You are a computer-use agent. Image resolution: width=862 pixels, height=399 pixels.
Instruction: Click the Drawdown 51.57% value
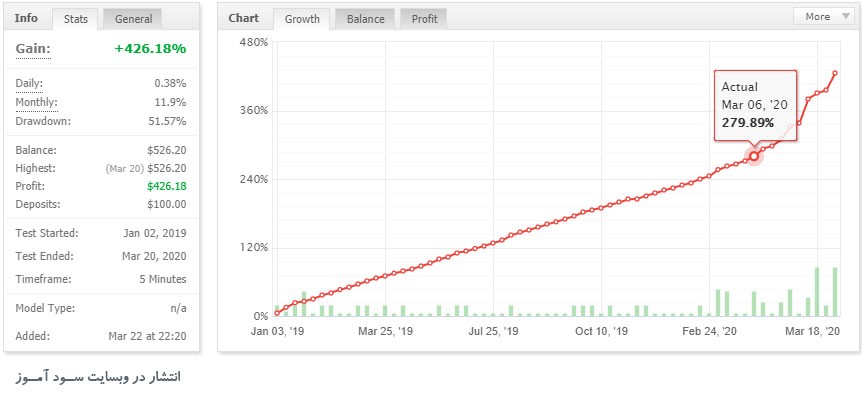pyautogui.click(x=167, y=121)
